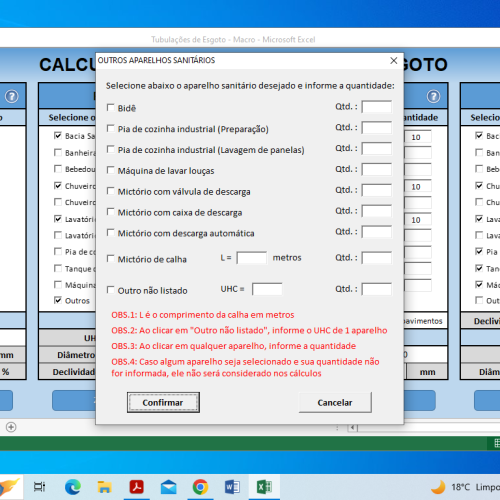Screen dimensions: 500x500
Task: Open File Explorer from the taskbar
Action: tap(104, 487)
